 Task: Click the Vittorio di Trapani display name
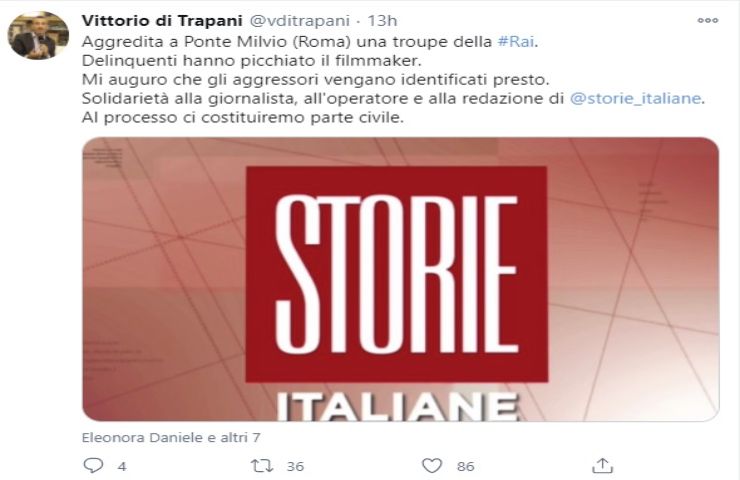coord(162,21)
